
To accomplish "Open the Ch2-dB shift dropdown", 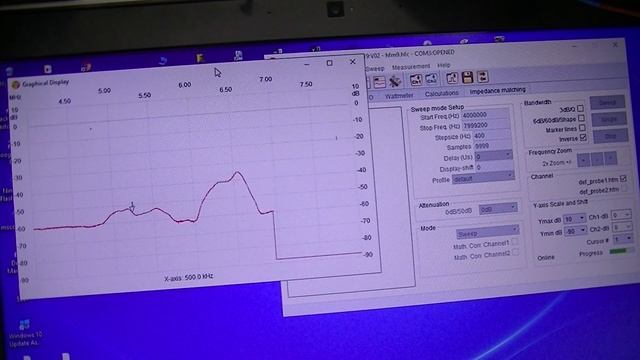I will (x=622, y=227).
